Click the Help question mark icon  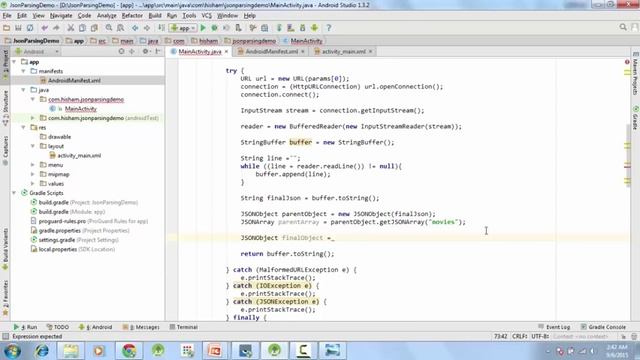(329, 28)
